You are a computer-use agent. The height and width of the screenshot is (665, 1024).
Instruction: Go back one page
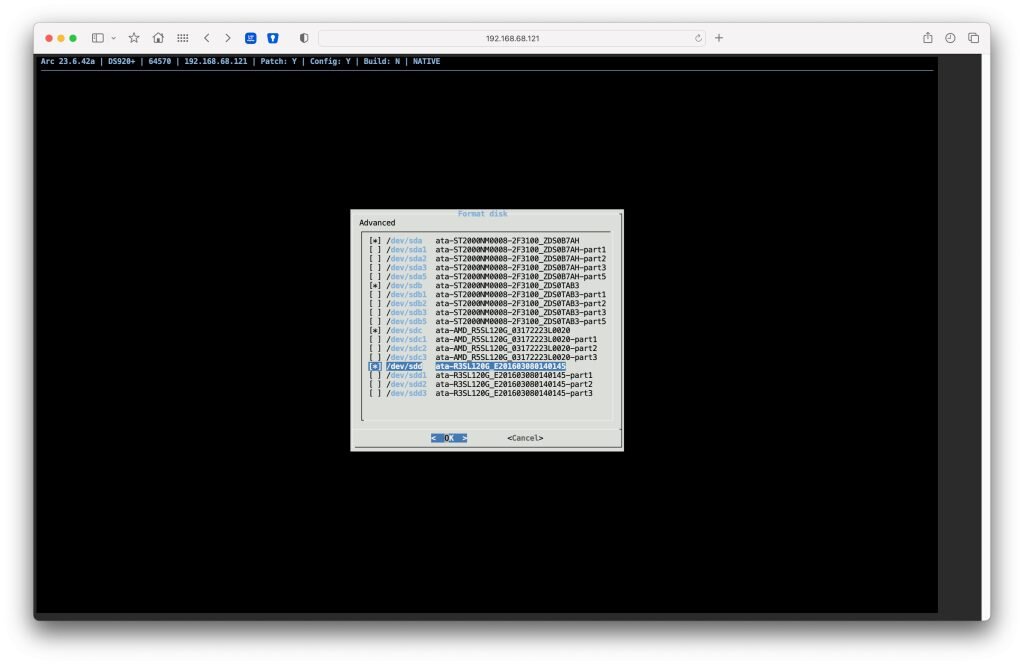pyautogui.click(x=207, y=38)
